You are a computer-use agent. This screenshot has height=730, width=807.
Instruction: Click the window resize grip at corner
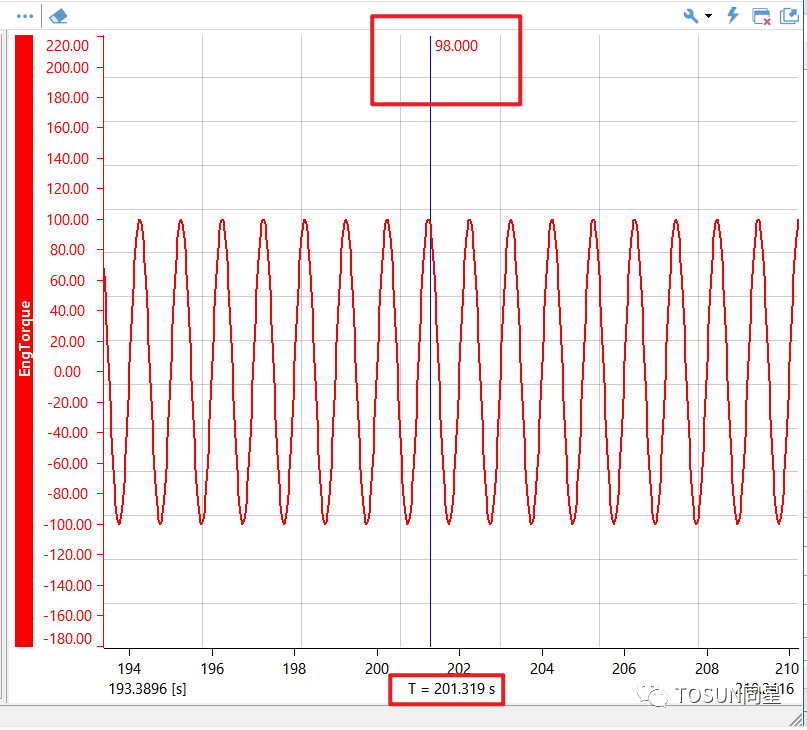tap(798, 720)
